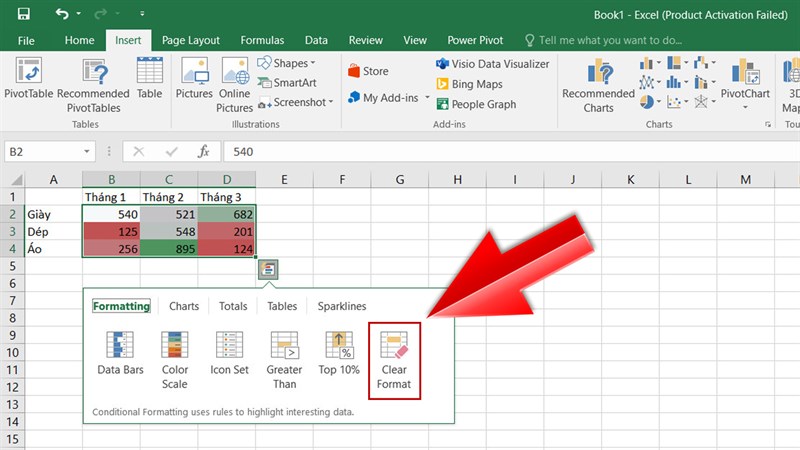The width and height of the screenshot is (800, 450).
Task: Select column E header
Action: click(x=284, y=179)
